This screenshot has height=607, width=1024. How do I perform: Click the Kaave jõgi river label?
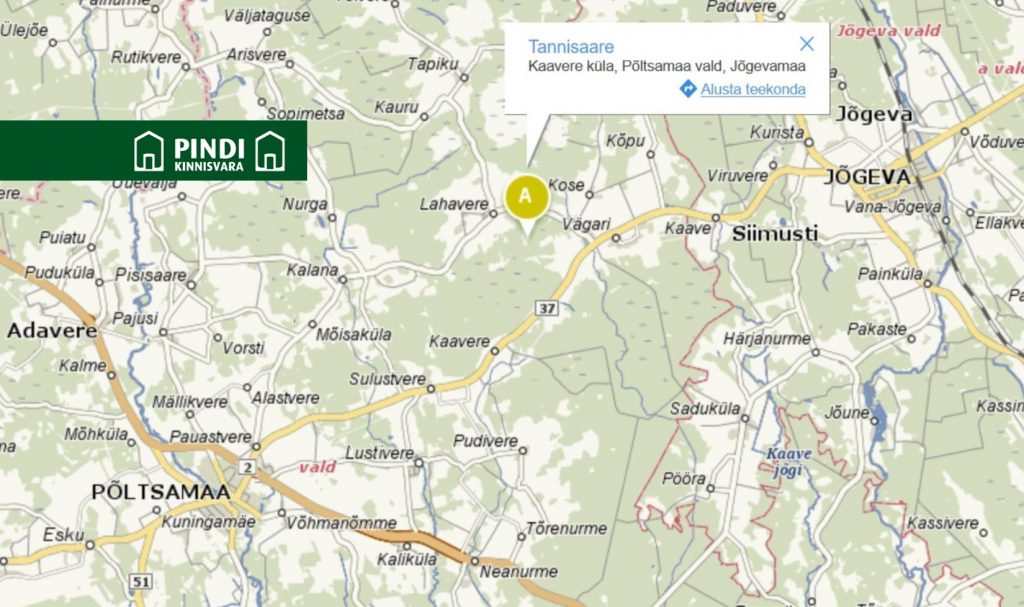pyautogui.click(x=789, y=461)
